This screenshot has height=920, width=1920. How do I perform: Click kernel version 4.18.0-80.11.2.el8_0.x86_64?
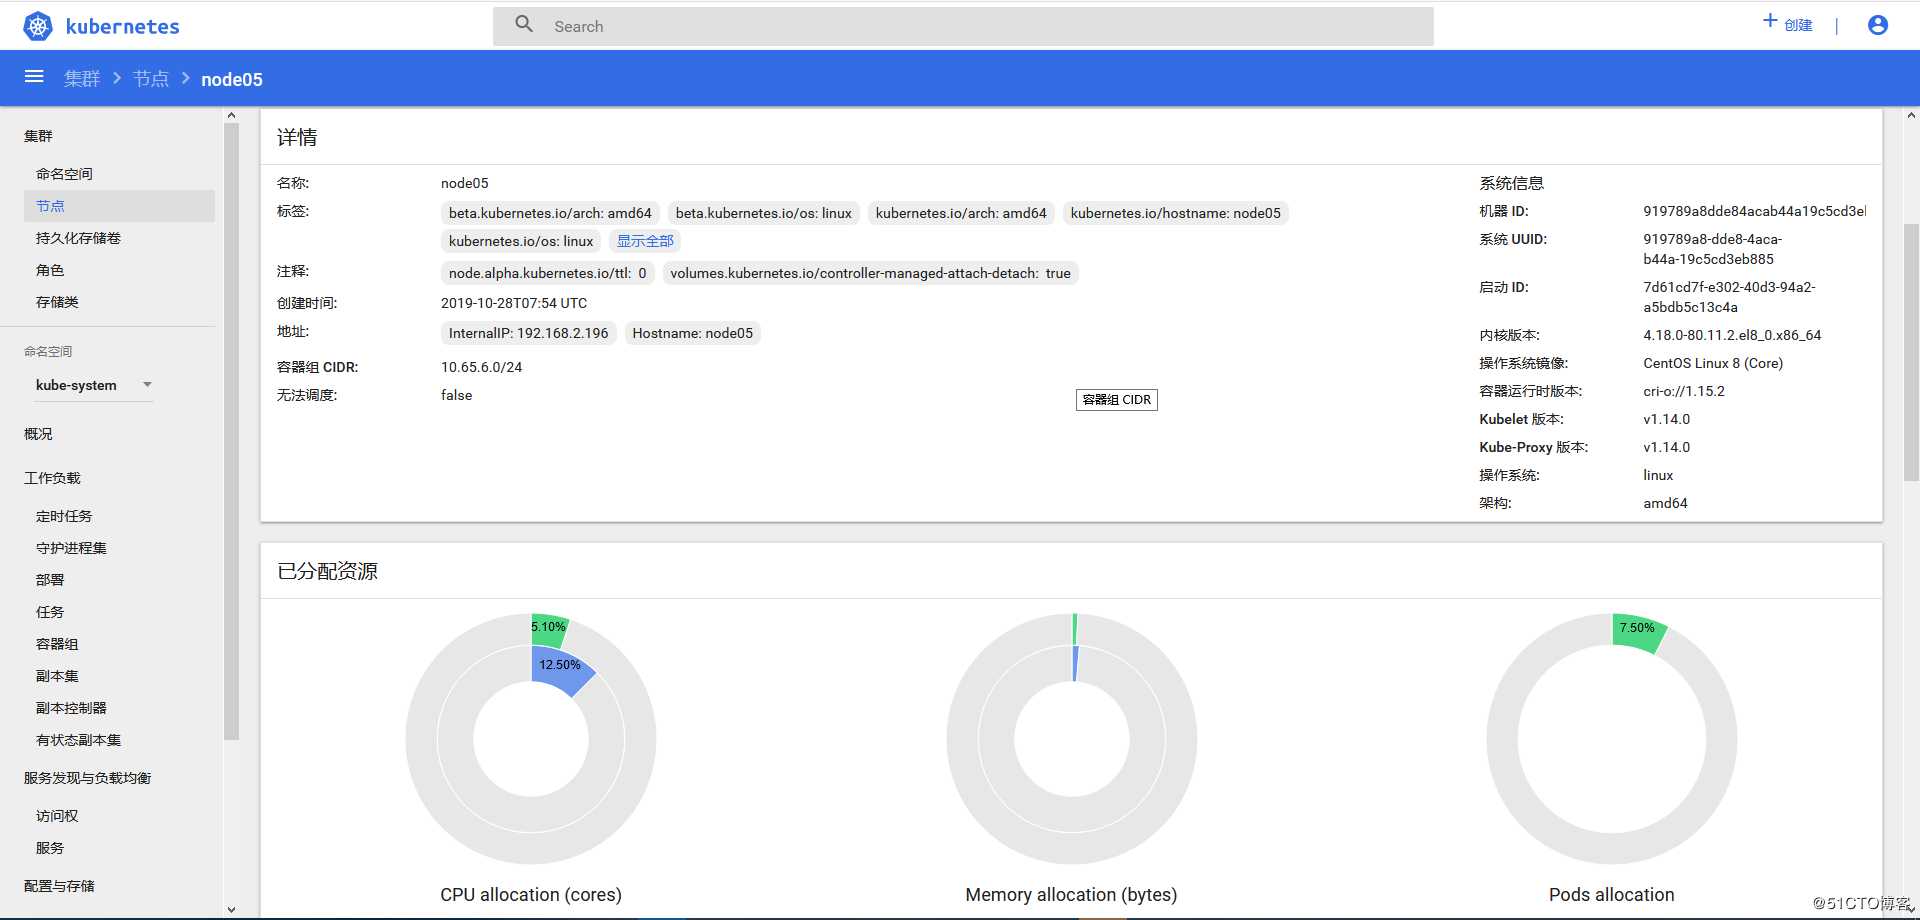point(1732,335)
